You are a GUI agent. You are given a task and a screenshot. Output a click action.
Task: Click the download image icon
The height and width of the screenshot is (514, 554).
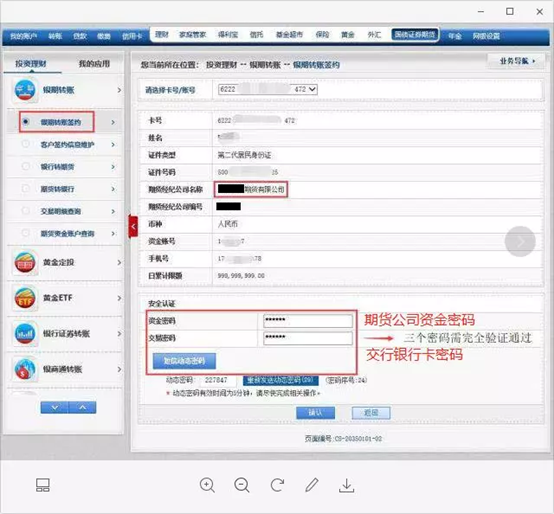pyautogui.click(x=347, y=485)
